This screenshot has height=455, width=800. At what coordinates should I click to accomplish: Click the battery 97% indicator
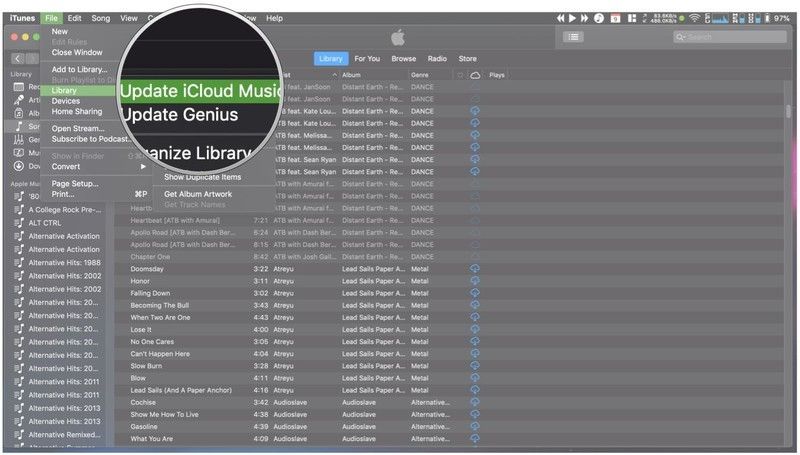[778, 18]
